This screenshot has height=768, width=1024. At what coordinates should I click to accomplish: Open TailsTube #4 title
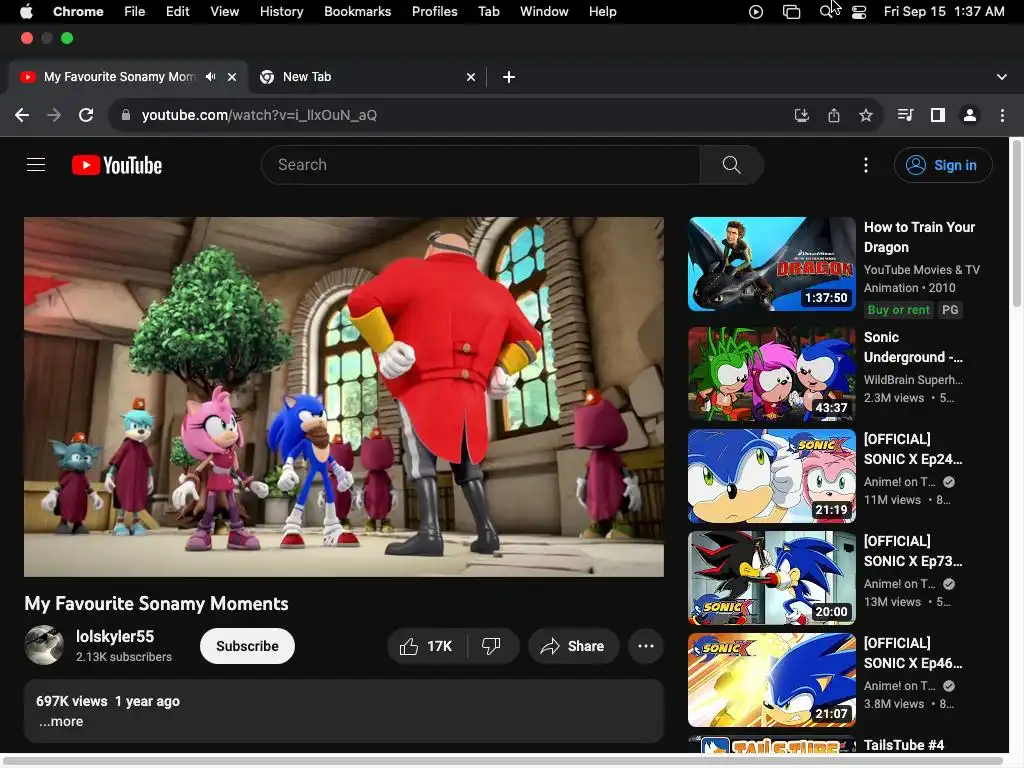[x=904, y=745]
